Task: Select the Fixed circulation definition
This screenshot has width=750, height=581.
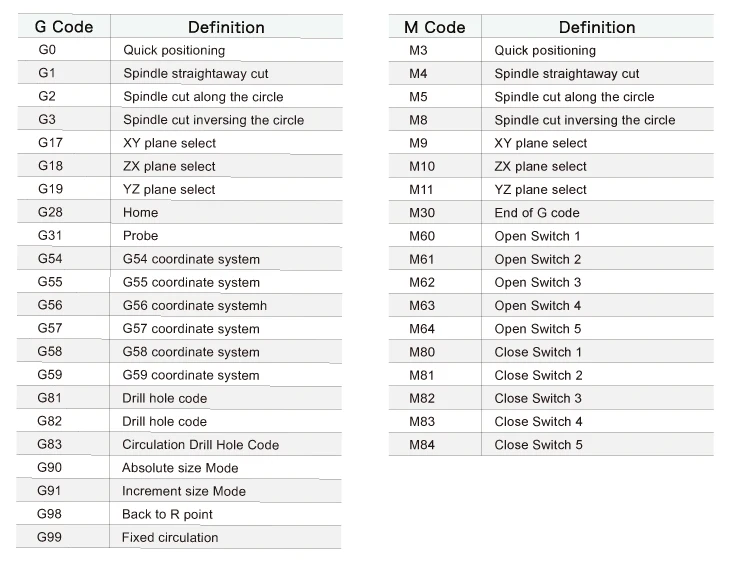Action: click(170, 538)
